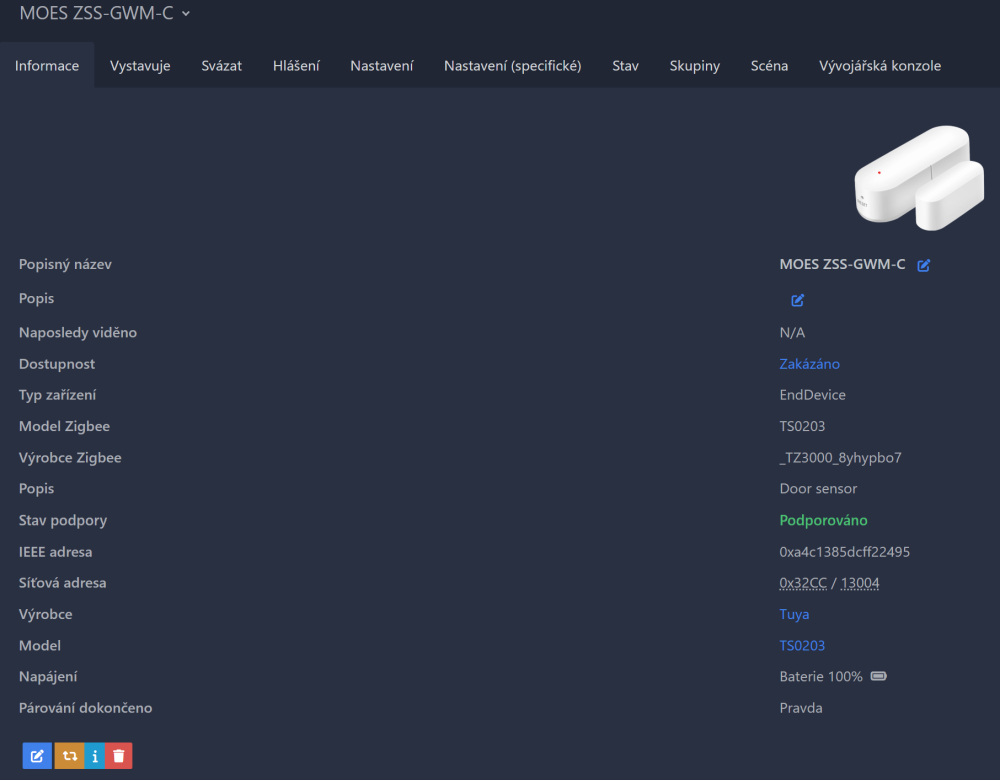This screenshot has width=1000, height=780.
Task: Edit the friendly name MOES ZSS-GWM-C
Action: (x=924, y=265)
